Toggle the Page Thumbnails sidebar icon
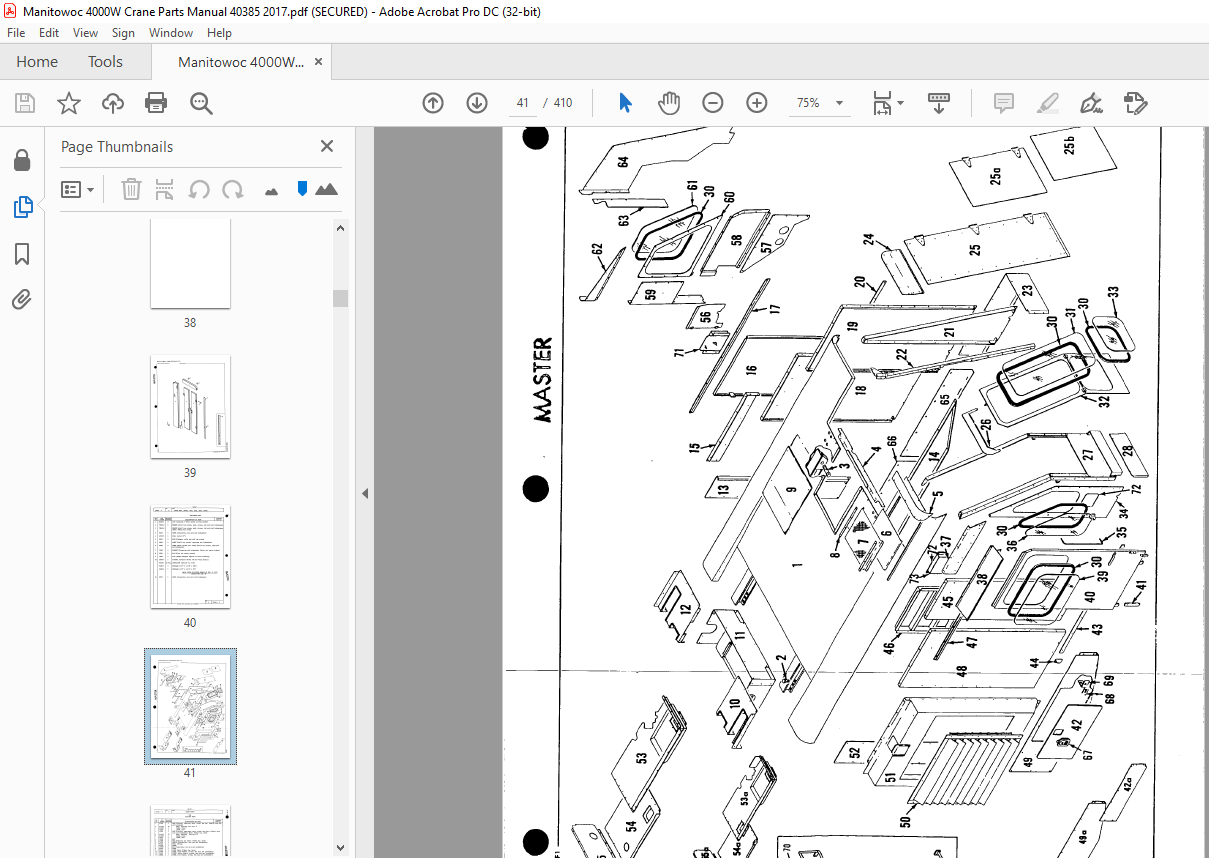Screen dimensions: 1209x858 click(22, 207)
